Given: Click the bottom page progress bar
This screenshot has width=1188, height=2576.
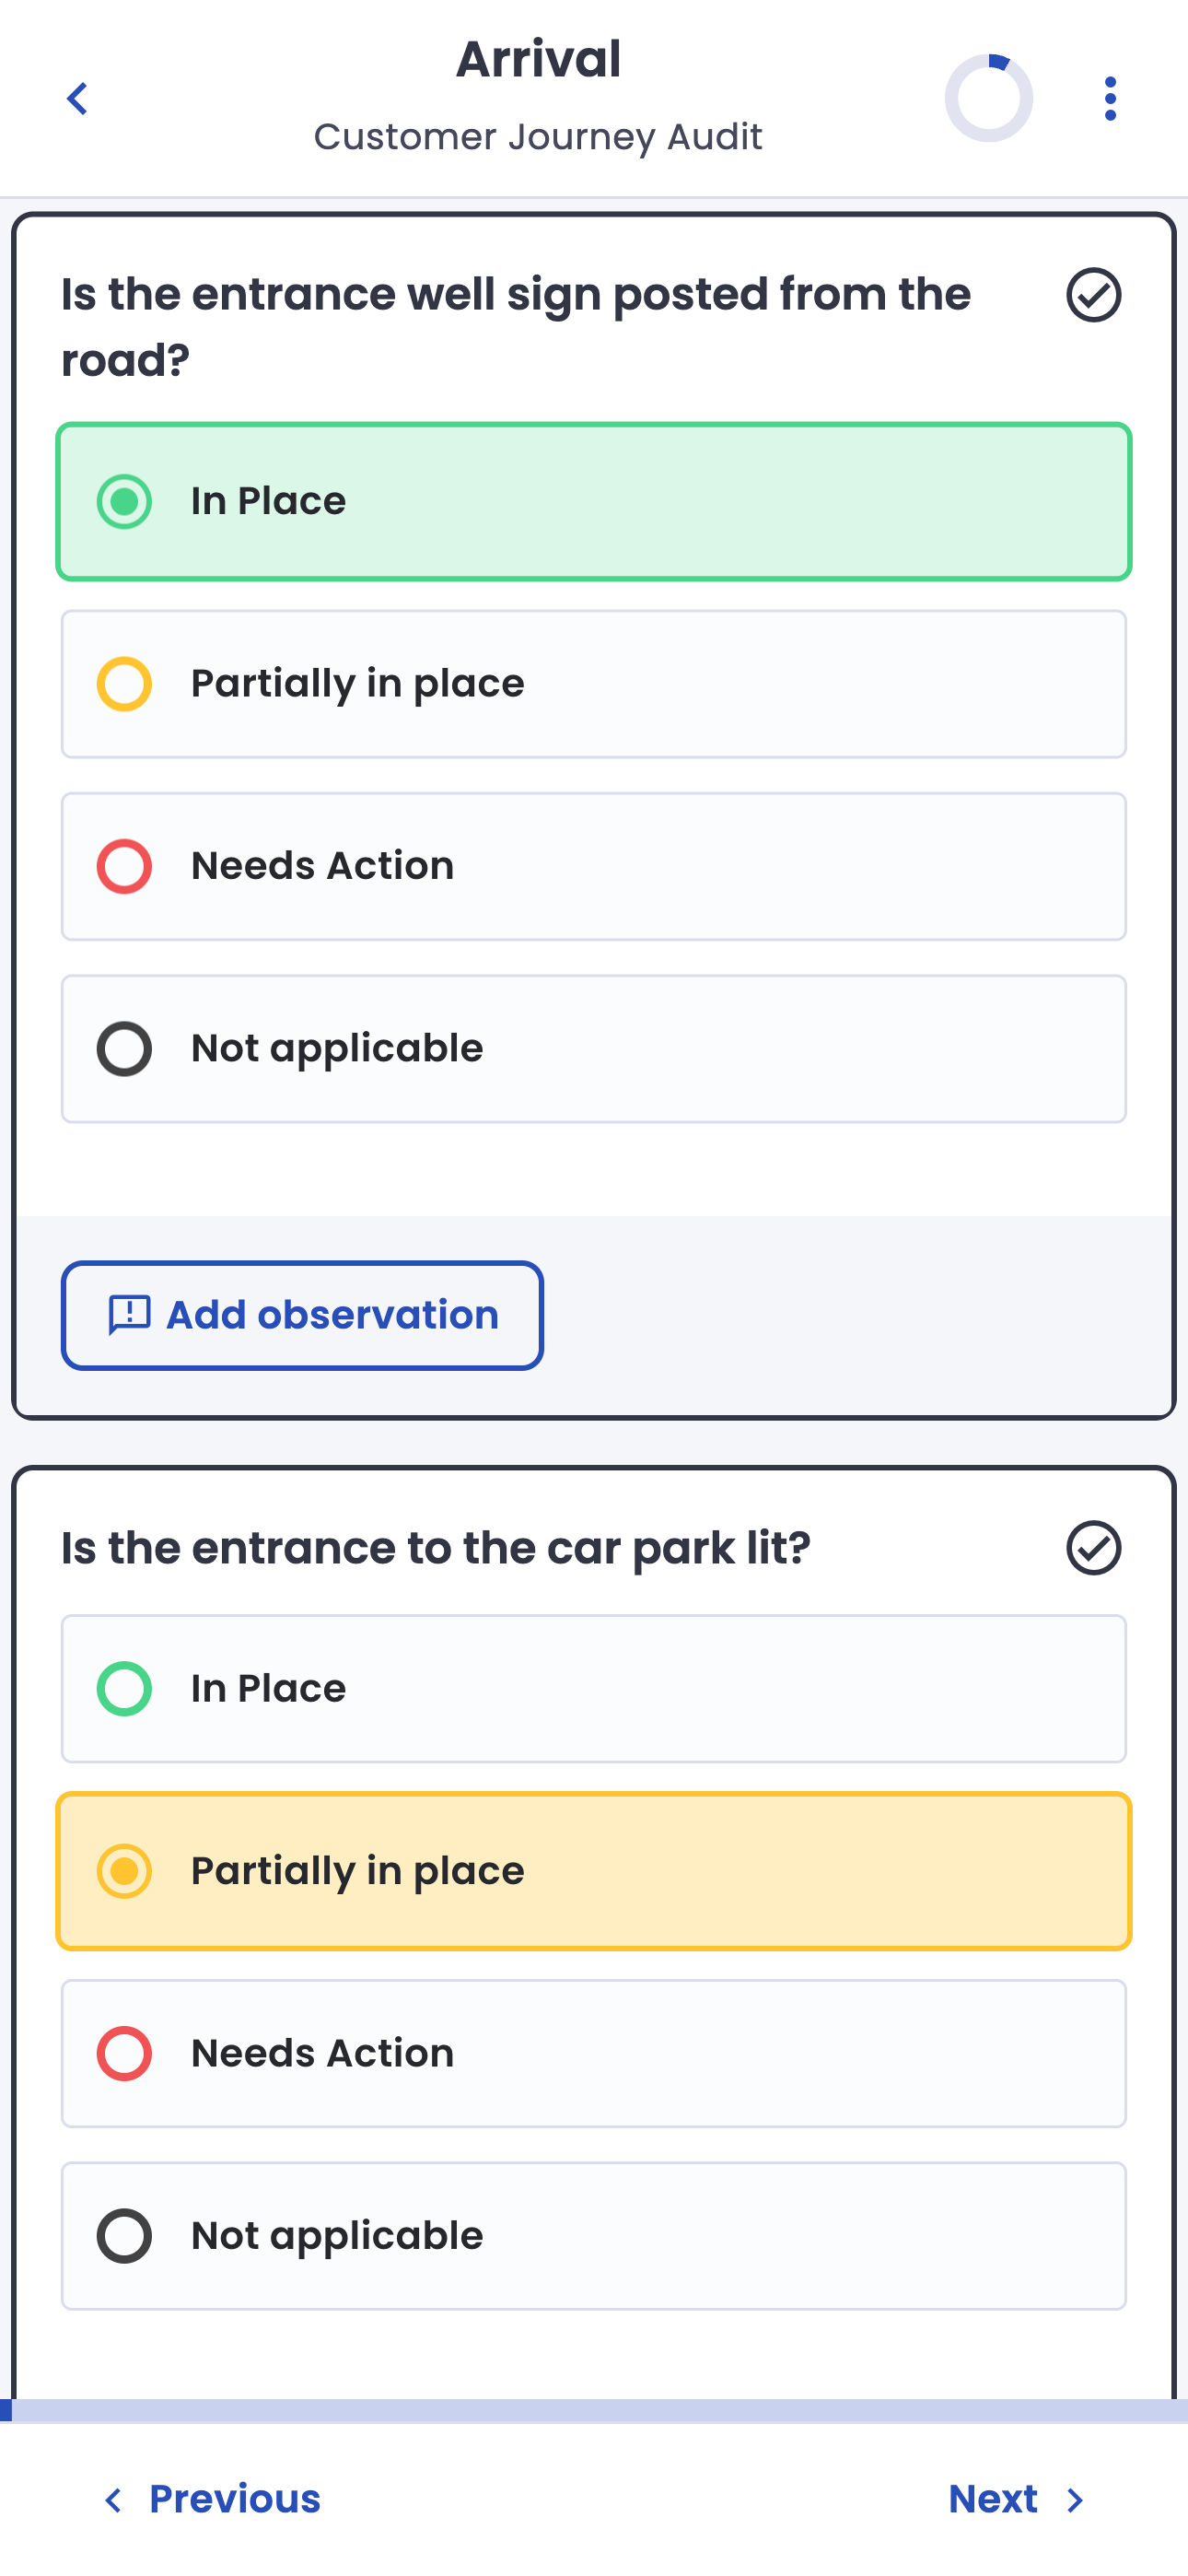Looking at the screenshot, I should coord(594,2411).
